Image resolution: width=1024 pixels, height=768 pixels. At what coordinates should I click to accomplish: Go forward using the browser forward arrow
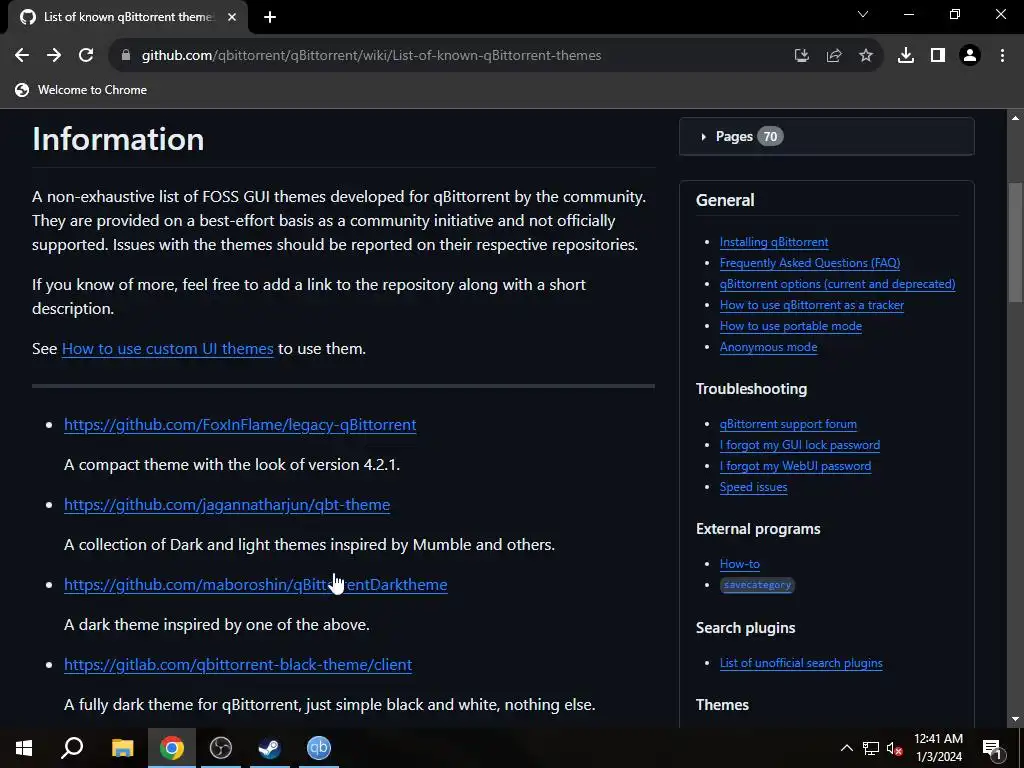pos(54,56)
